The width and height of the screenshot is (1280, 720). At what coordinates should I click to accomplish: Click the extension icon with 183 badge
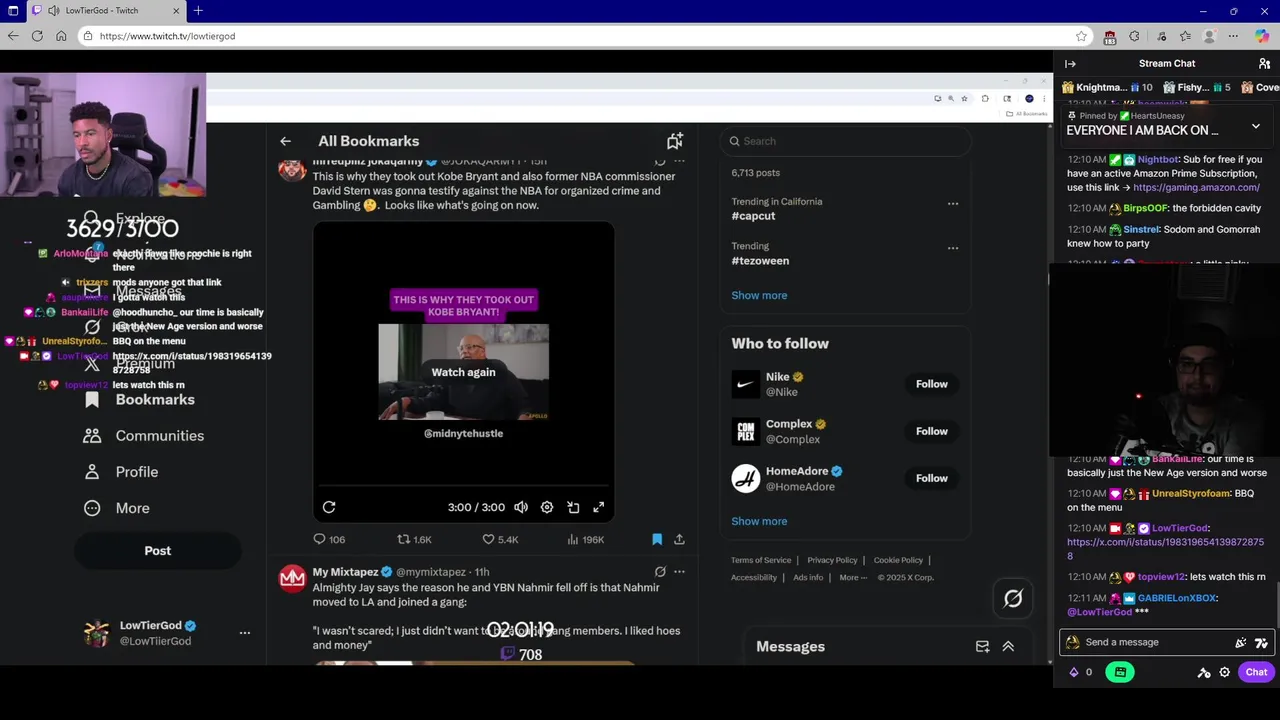coord(1109,37)
